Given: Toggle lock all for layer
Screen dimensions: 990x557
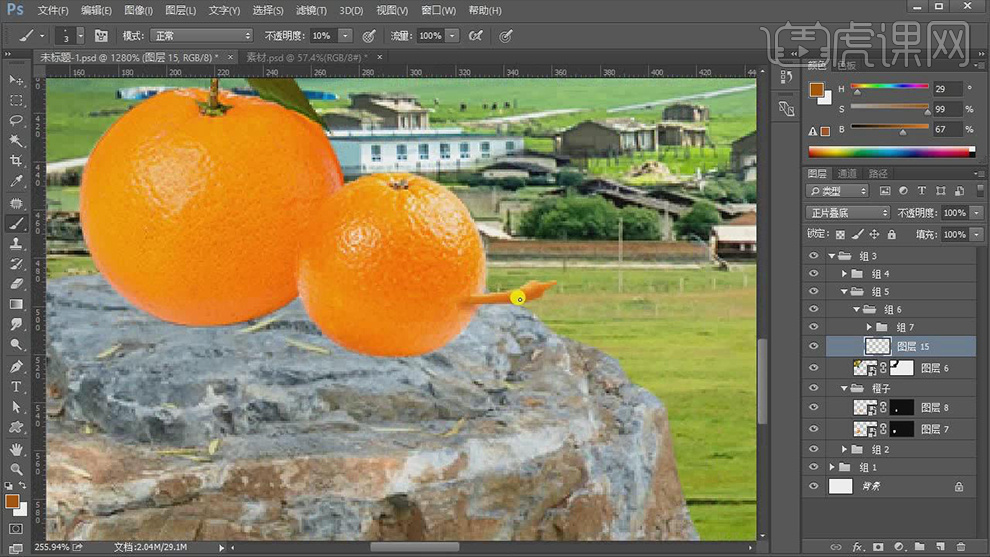Looking at the screenshot, I should pyautogui.click(x=892, y=234).
